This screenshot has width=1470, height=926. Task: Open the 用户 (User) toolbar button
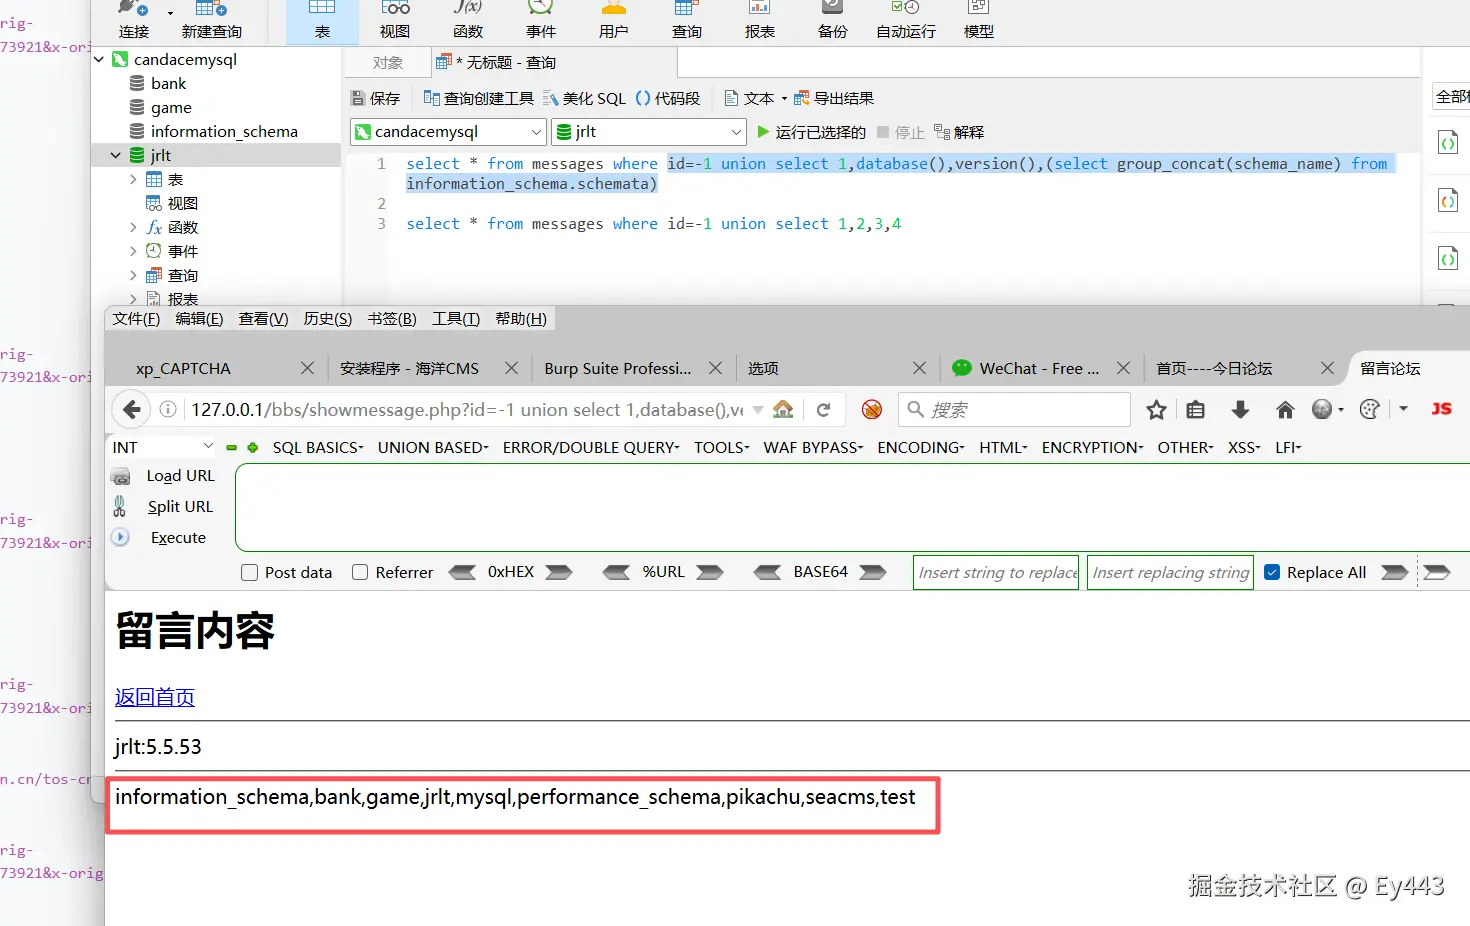(614, 21)
